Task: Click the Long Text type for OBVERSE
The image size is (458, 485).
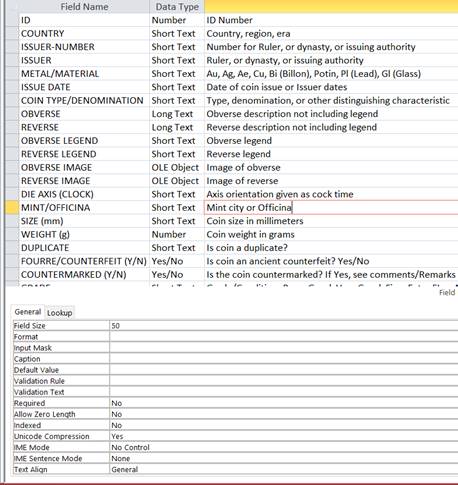Action: [177, 114]
